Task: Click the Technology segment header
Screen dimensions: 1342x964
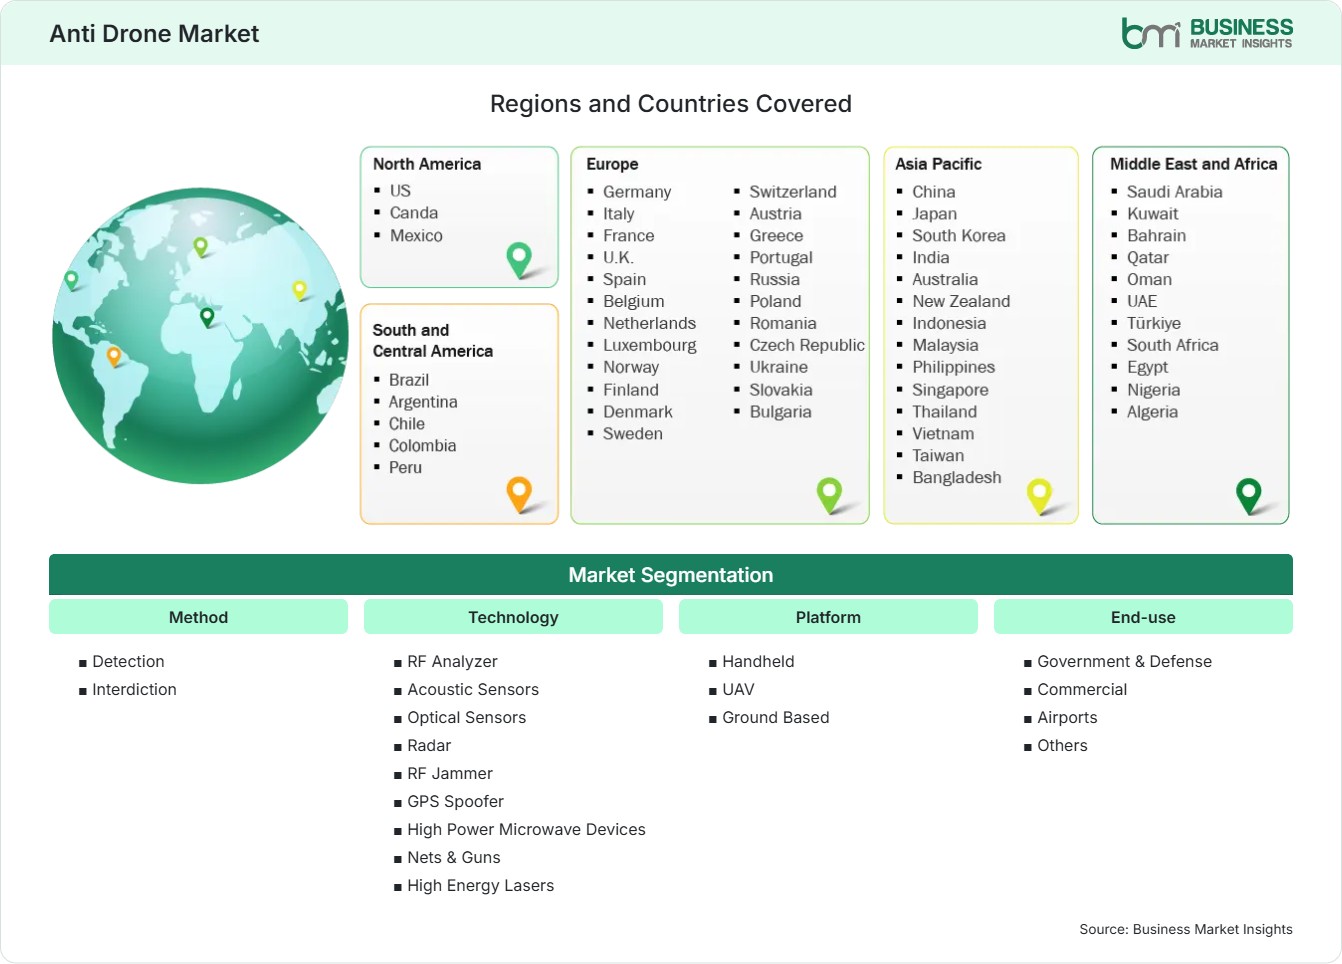Action: pyautogui.click(x=513, y=617)
